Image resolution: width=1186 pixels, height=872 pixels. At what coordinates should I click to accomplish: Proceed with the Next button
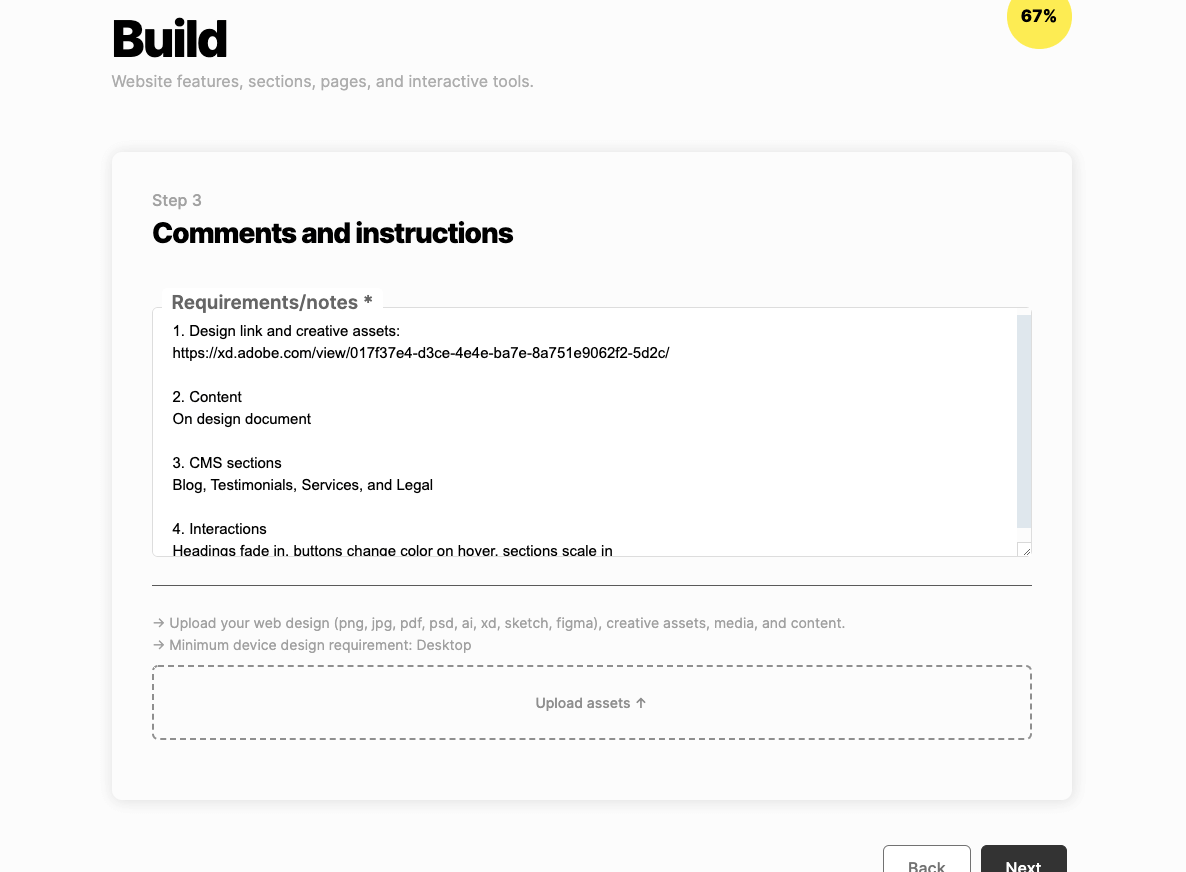point(1023,862)
